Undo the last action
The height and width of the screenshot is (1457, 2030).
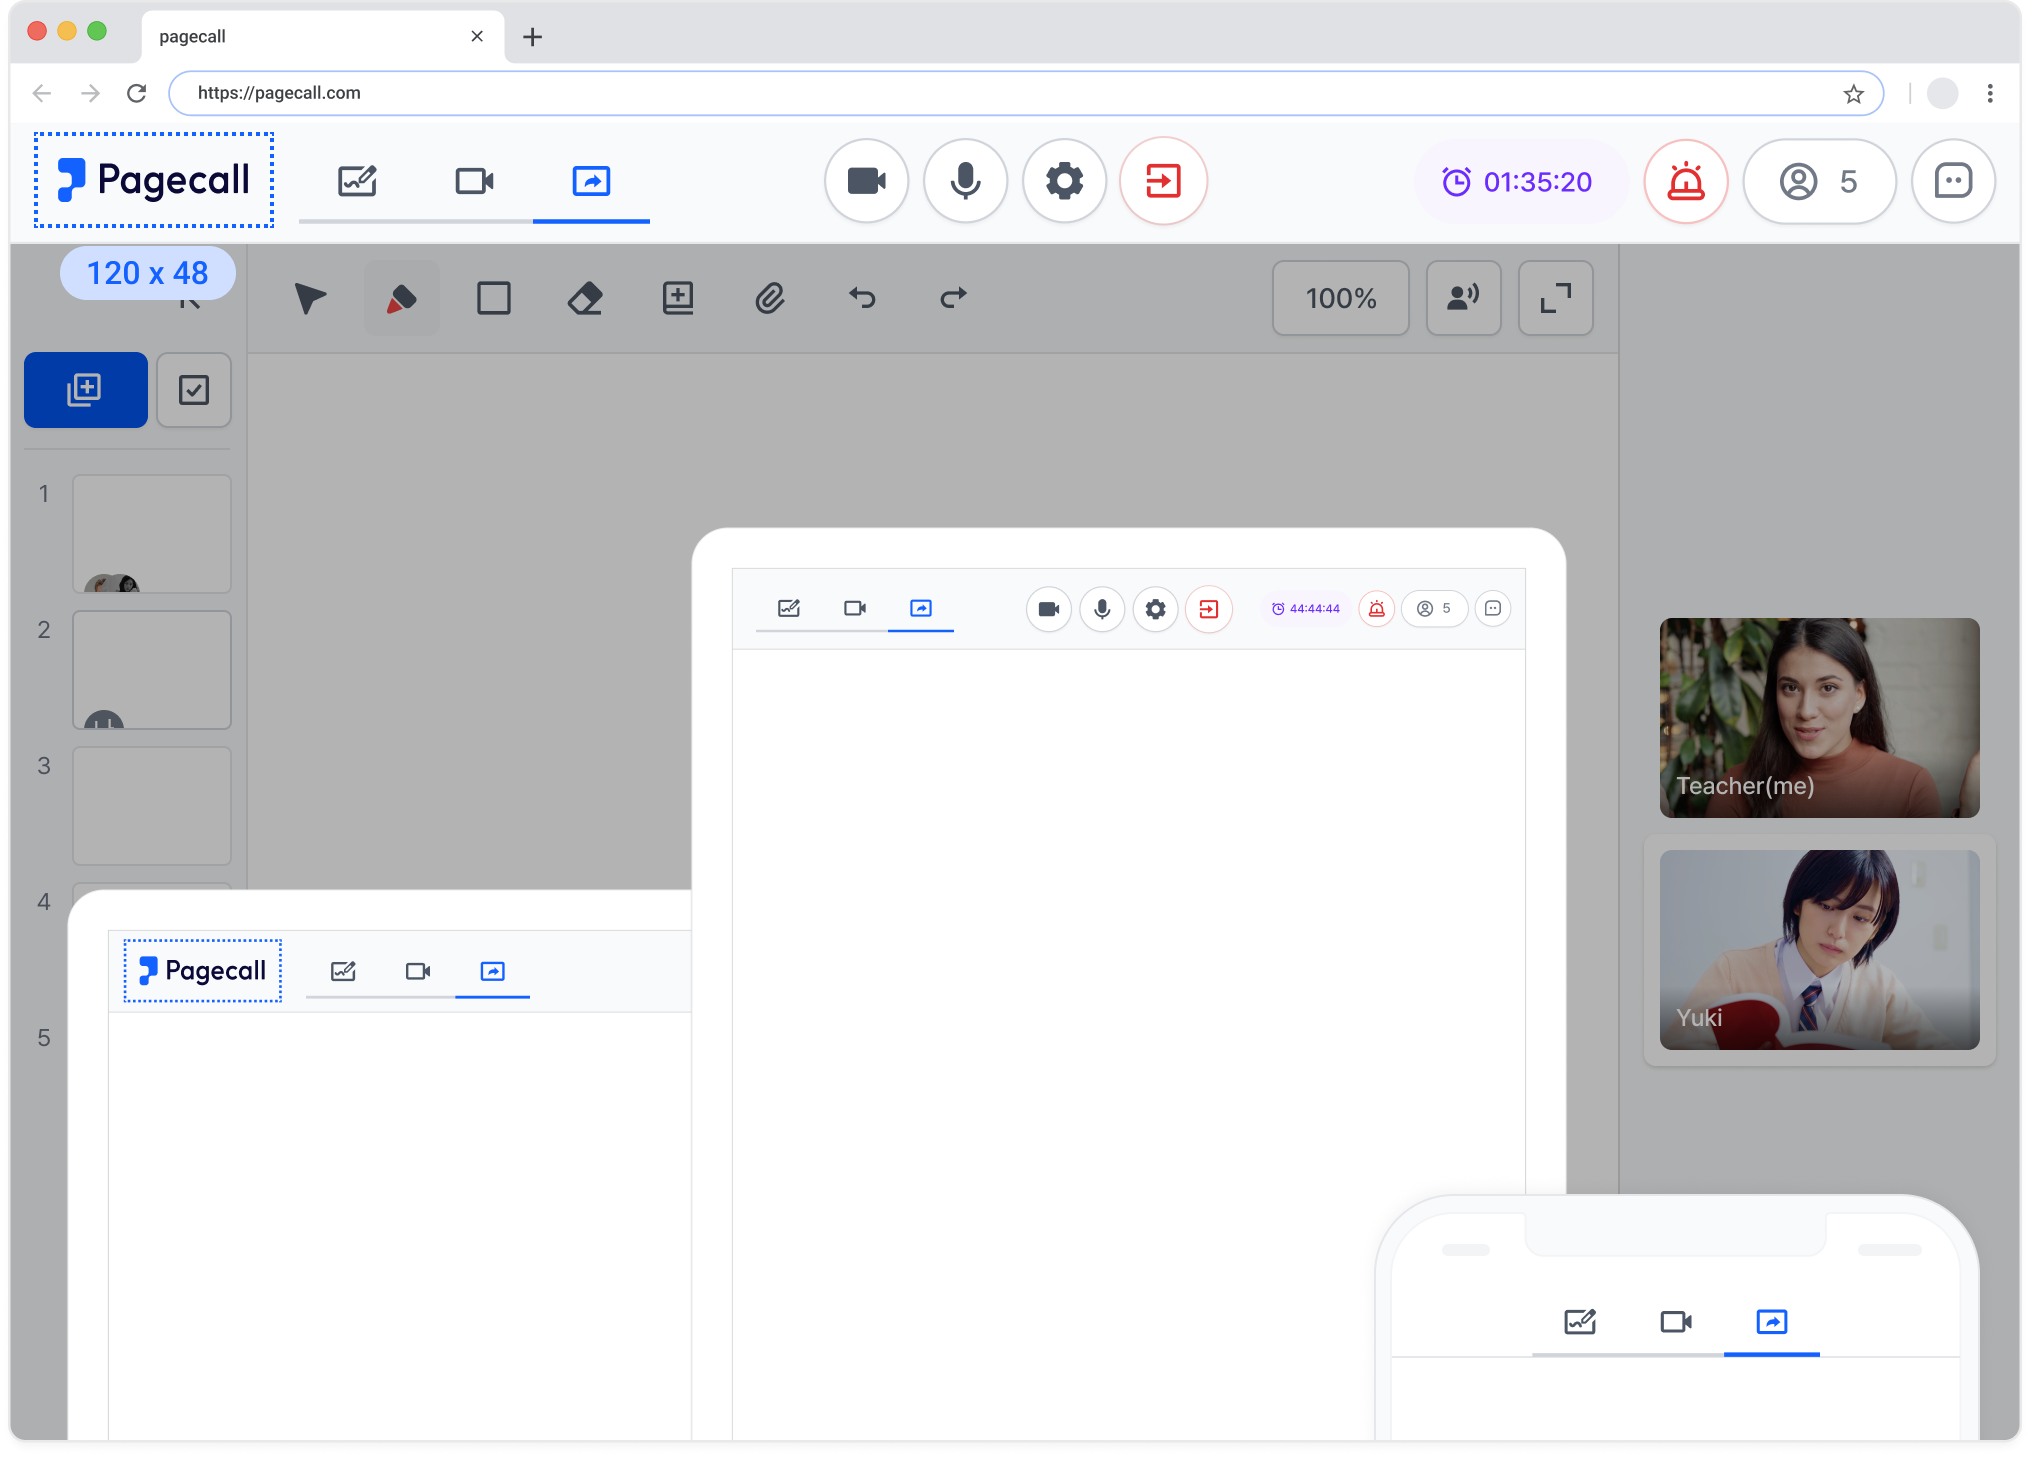(862, 298)
